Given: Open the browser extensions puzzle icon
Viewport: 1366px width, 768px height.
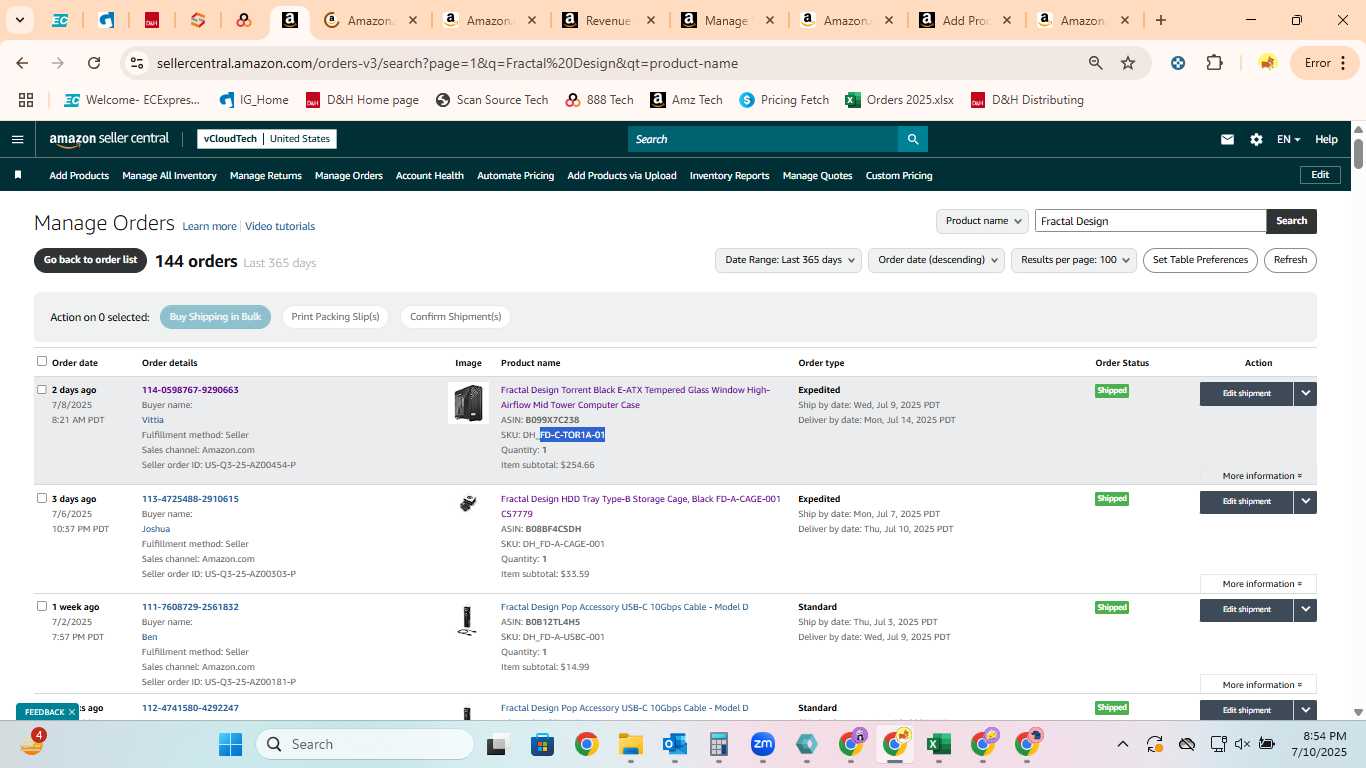Looking at the screenshot, I should [x=1214, y=63].
